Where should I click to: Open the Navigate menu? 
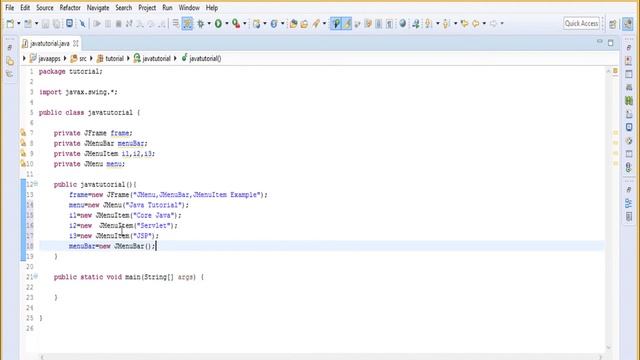click(98, 8)
